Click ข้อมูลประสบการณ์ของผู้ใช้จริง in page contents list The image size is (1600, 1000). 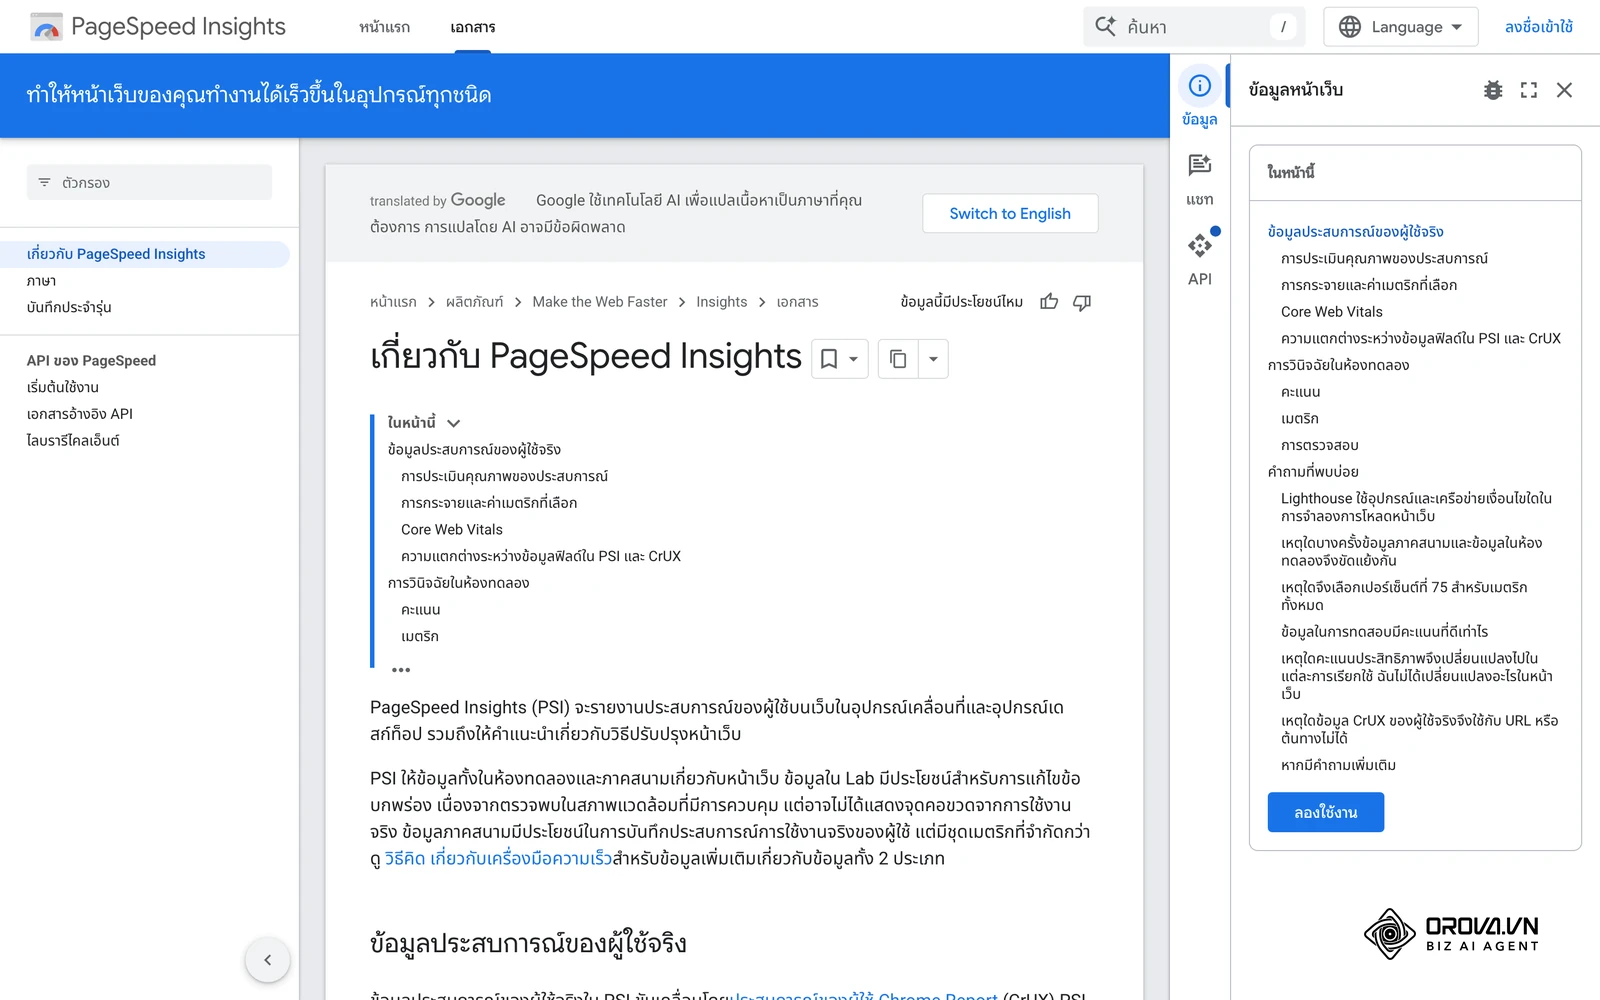point(474,449)
